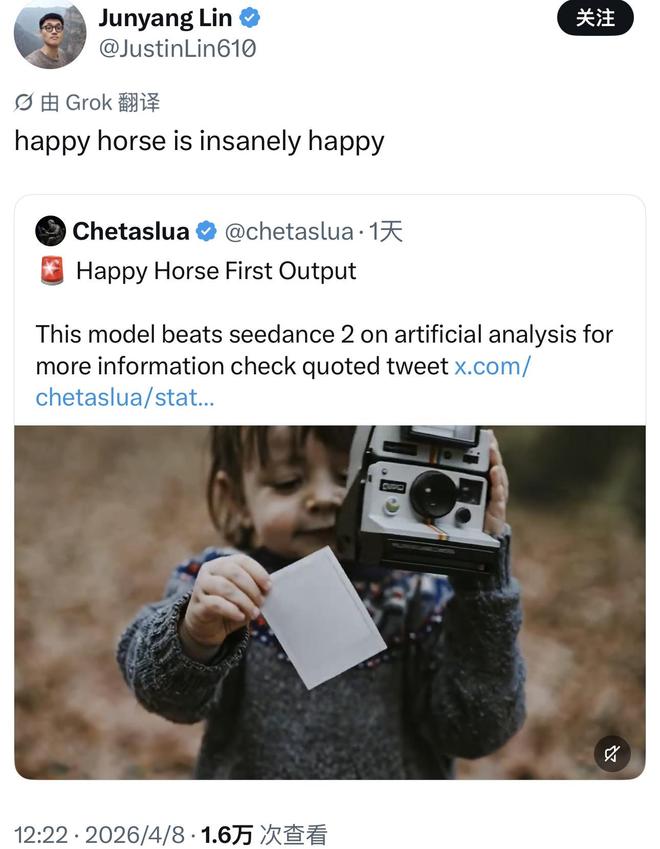Click the verified badge next to Chetaslua
Image resolution: width=660 pixels, height=849 pixels.
tap(206, 232)
